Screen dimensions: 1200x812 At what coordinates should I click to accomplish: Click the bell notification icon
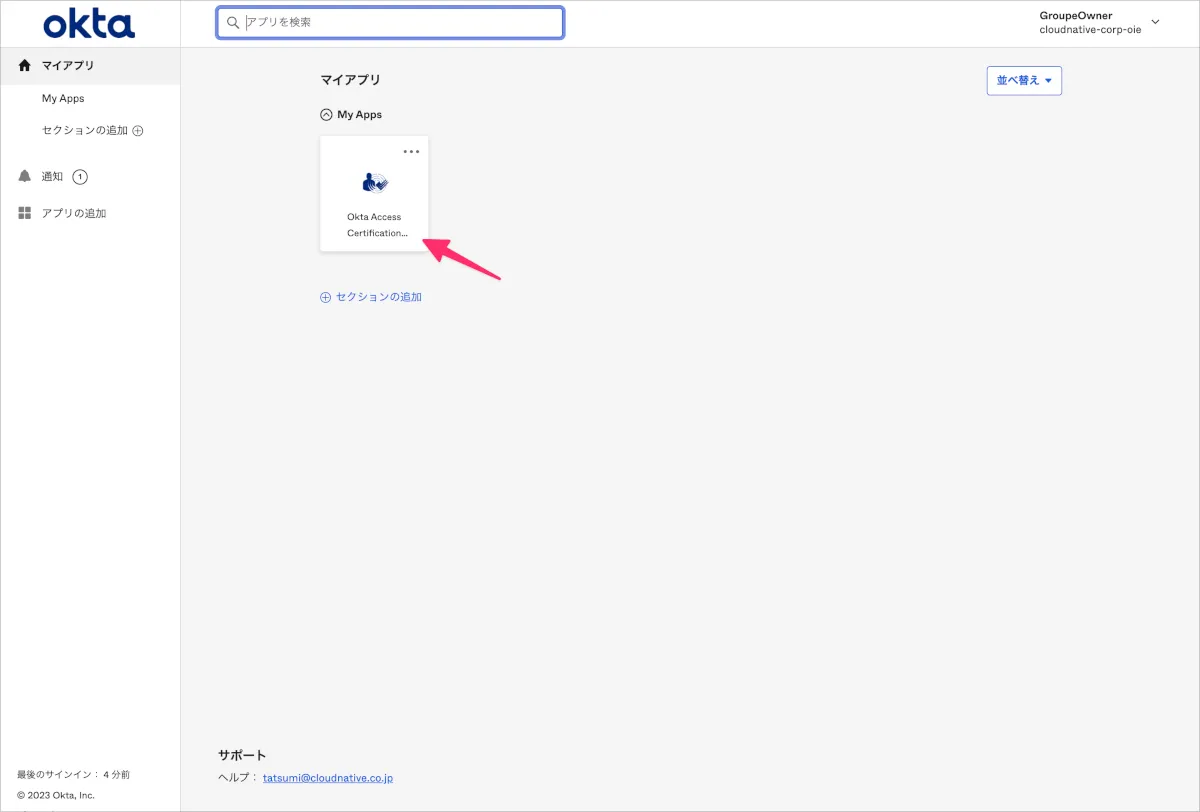tap(25, 176)
